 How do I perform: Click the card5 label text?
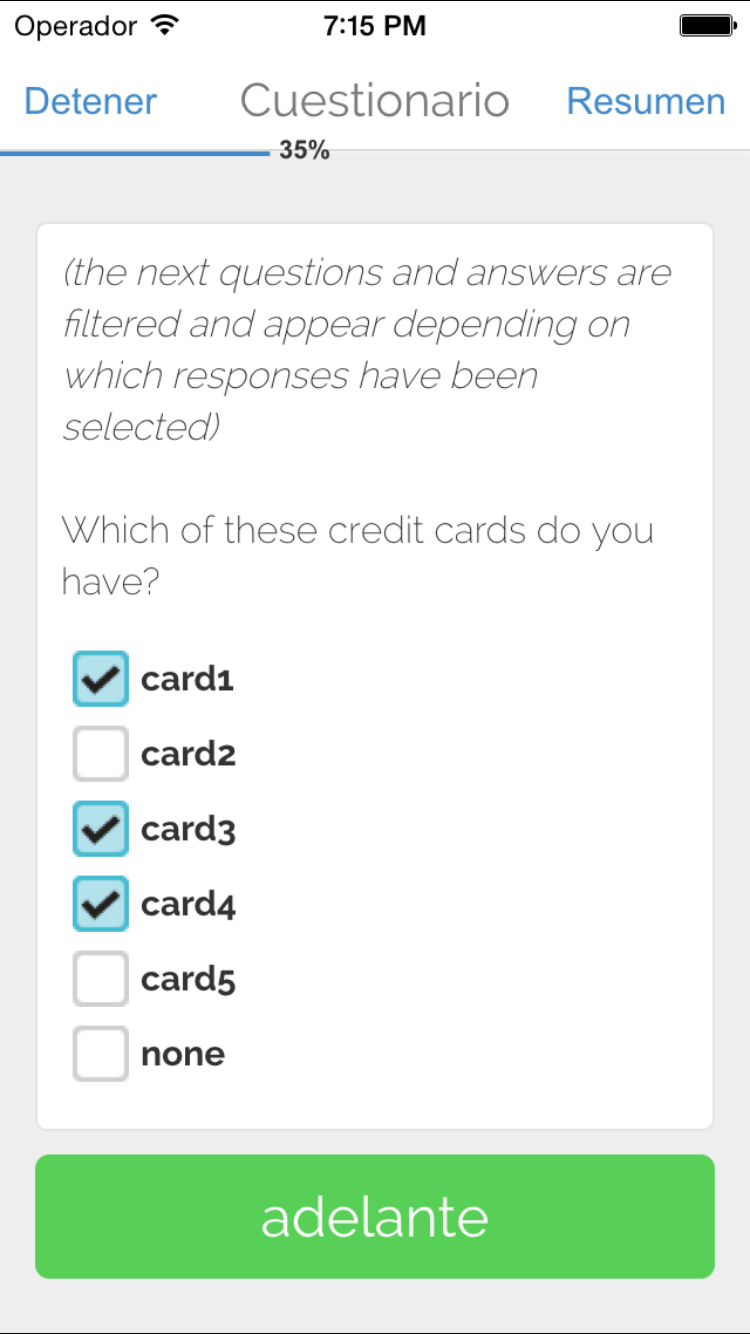click(x=188, y=979)
